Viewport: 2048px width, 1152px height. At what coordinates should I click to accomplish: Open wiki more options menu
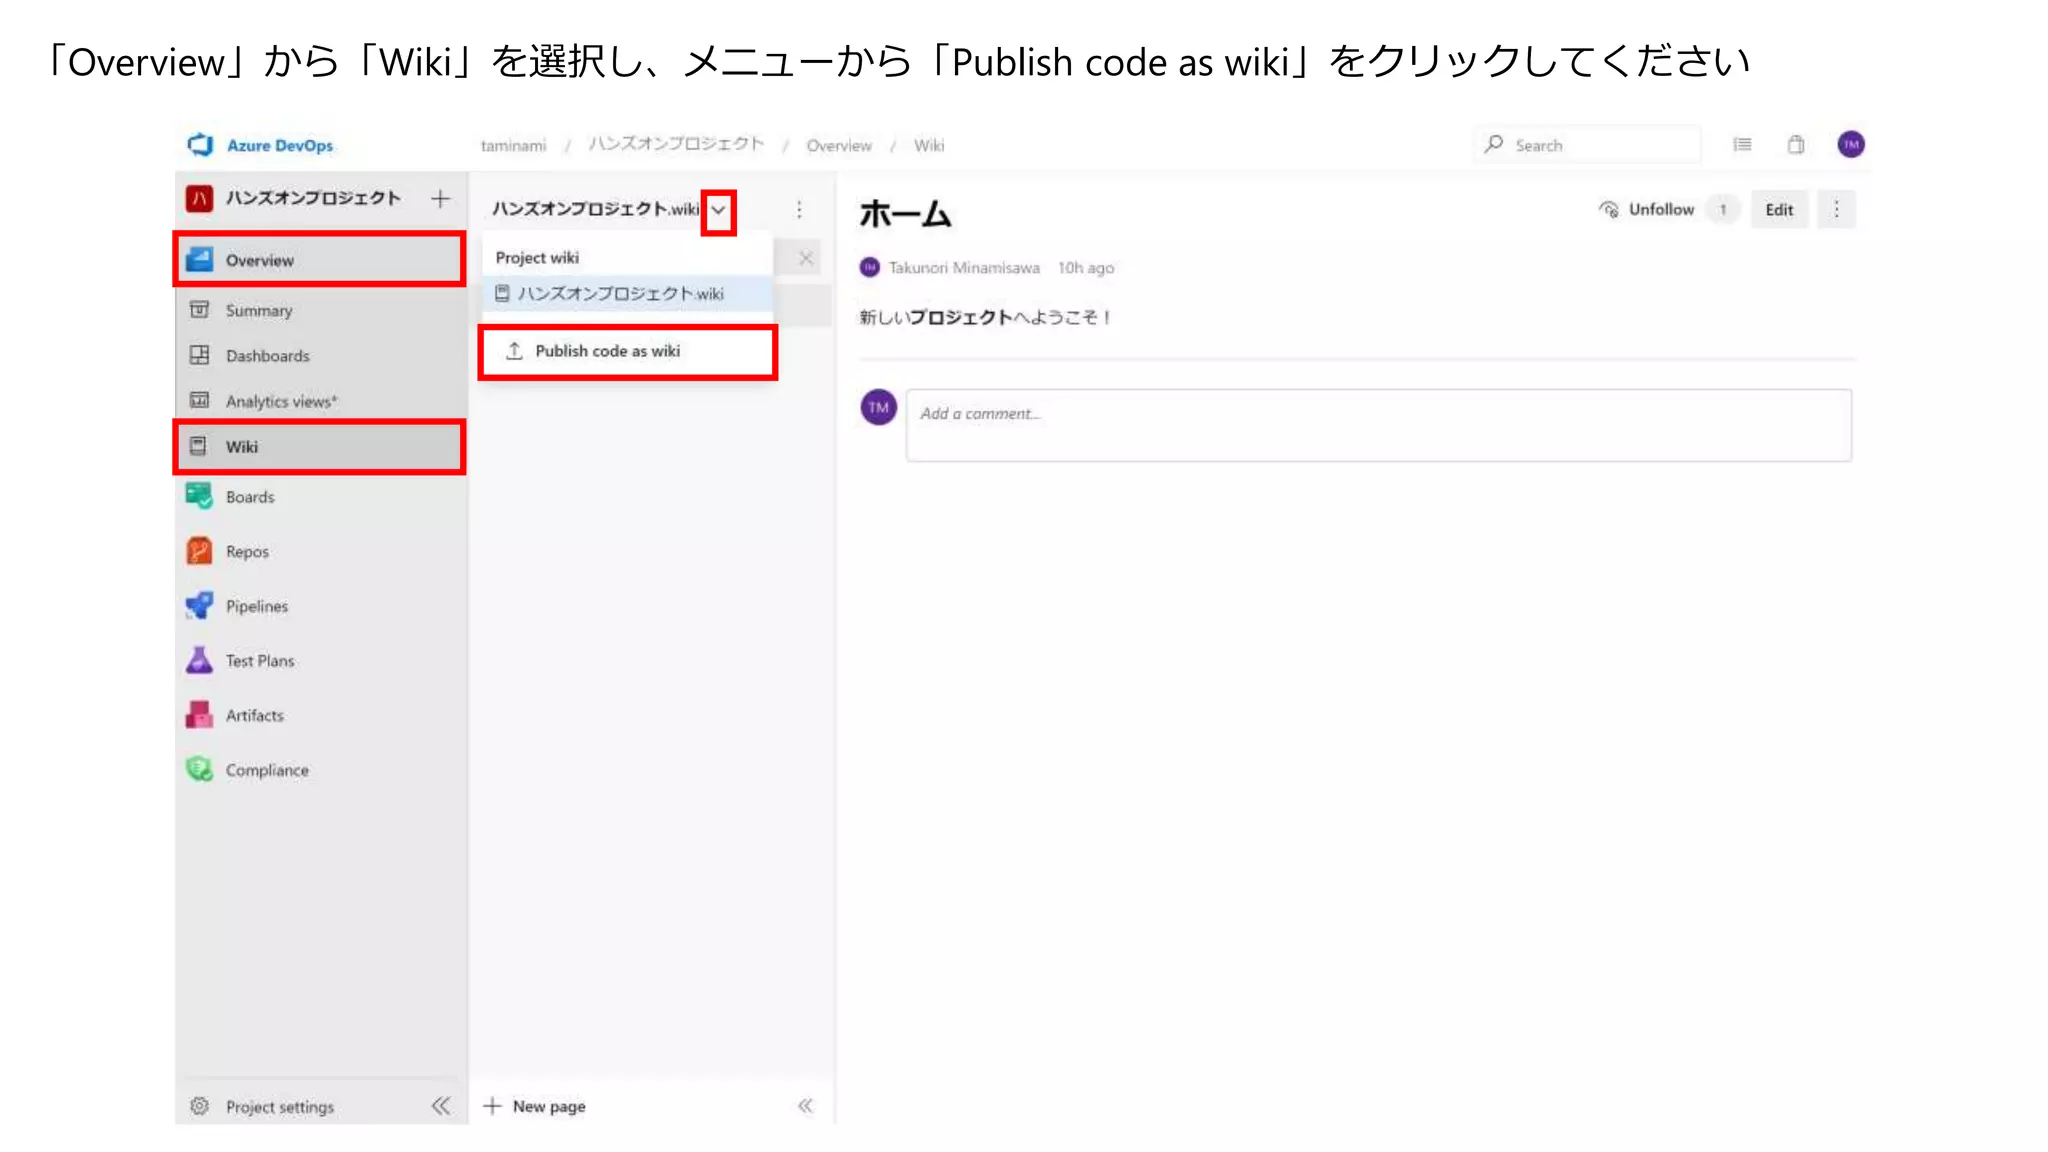[x=799, y=210]
